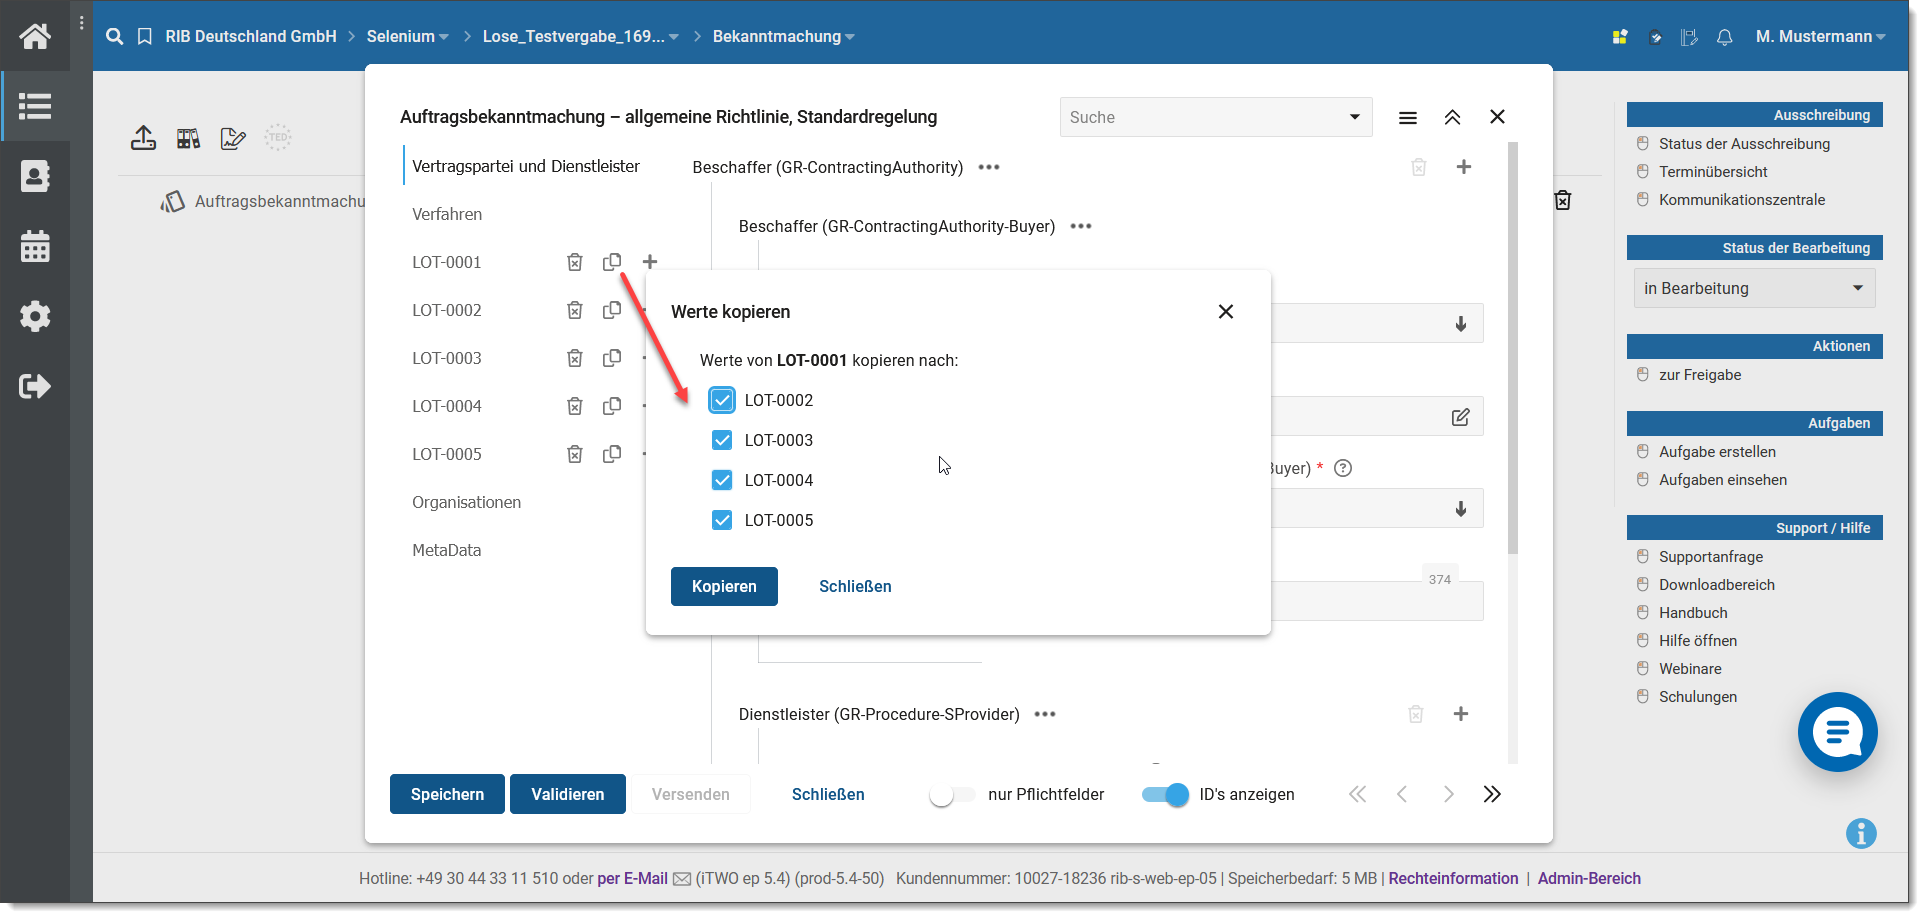Click the notification bell icon

[1724, 37]
